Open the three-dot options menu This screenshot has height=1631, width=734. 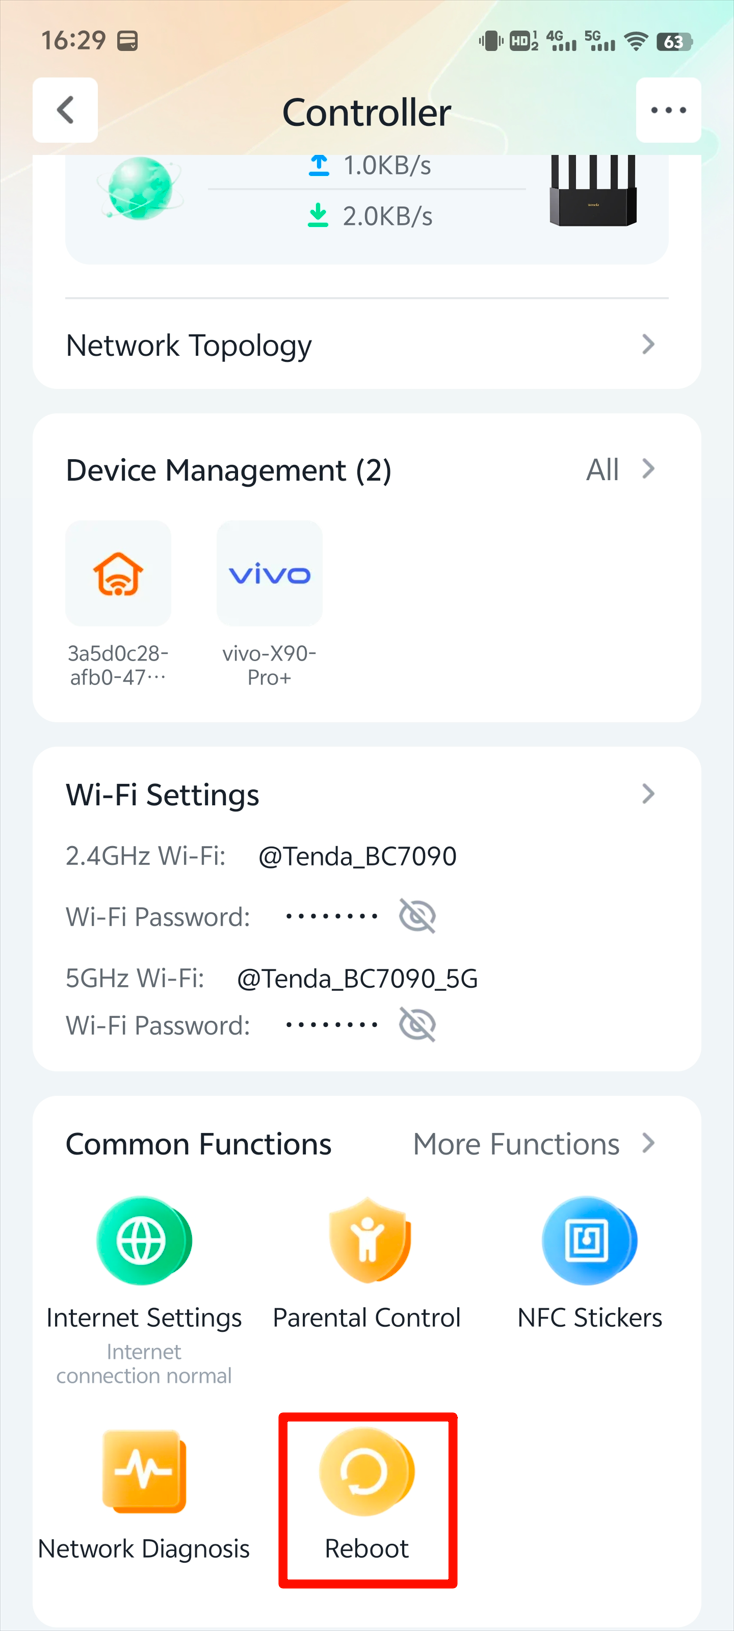pos(668,110)
